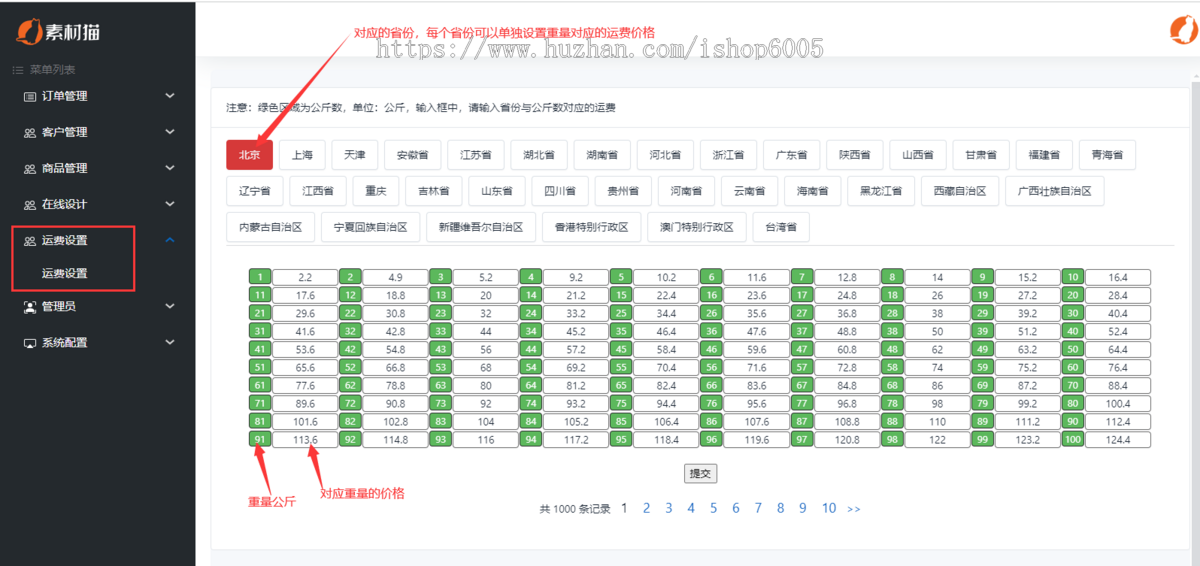Expand the 管理员 chevron

point(169,306)
